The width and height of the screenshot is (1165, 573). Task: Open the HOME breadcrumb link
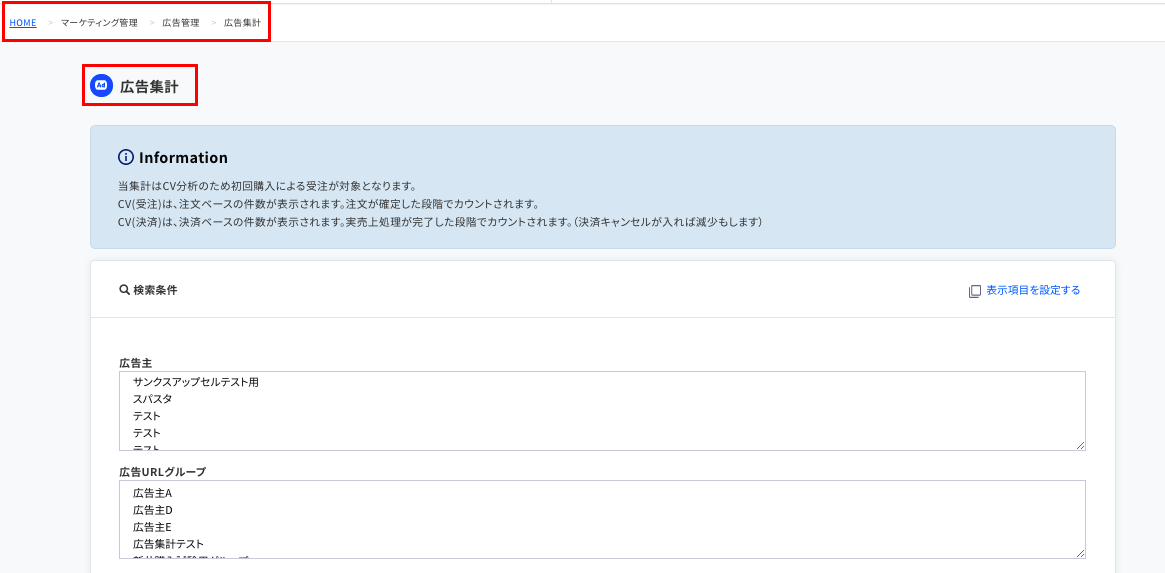23,23
